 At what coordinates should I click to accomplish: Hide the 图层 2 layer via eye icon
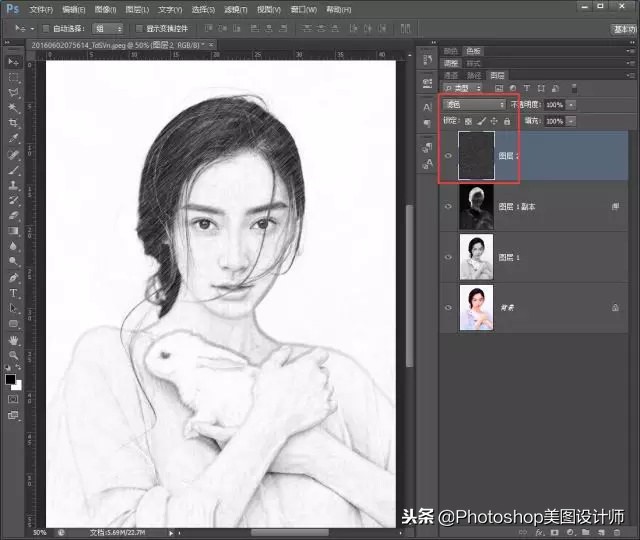(448, 156)
